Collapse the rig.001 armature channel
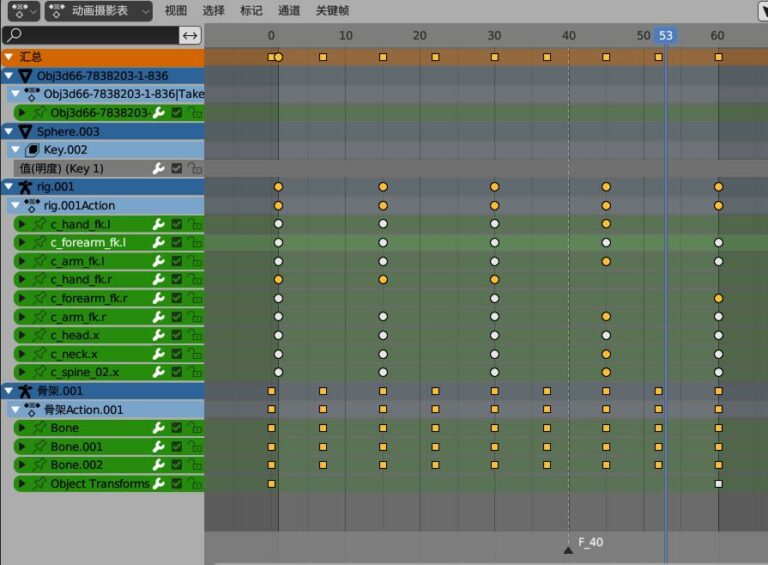Viewport: 768px width, 565px height. tap(9, 187)
